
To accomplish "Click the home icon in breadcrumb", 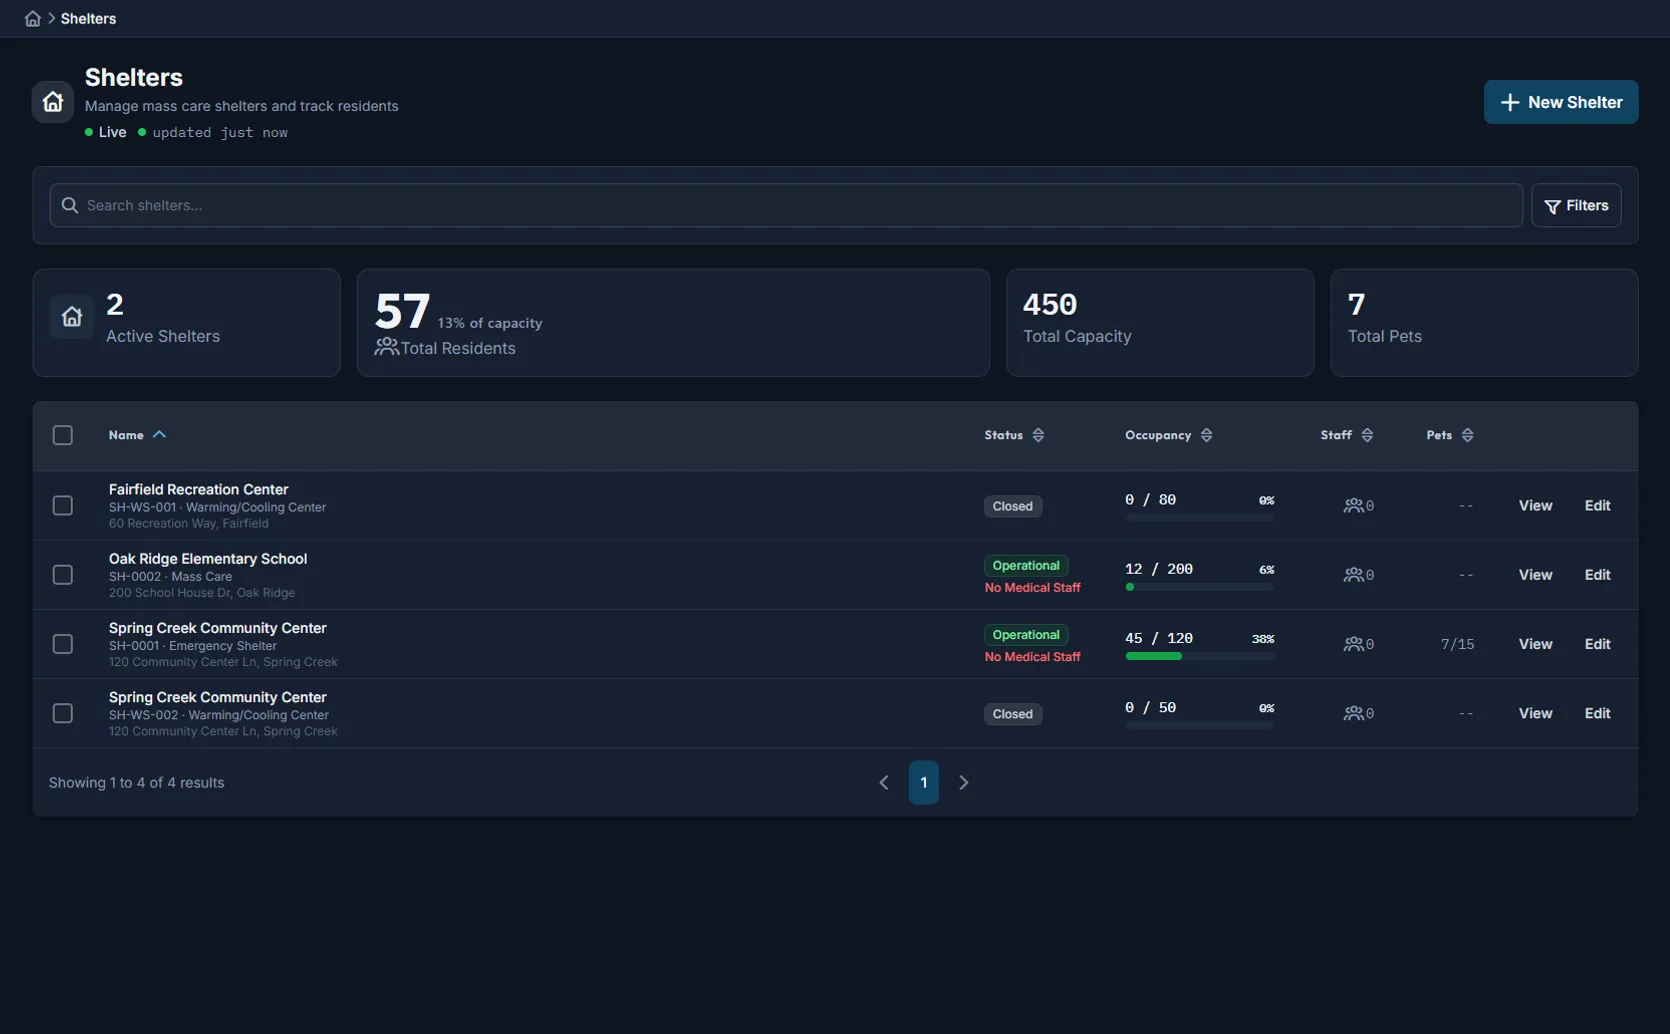I will click(33, 19).
